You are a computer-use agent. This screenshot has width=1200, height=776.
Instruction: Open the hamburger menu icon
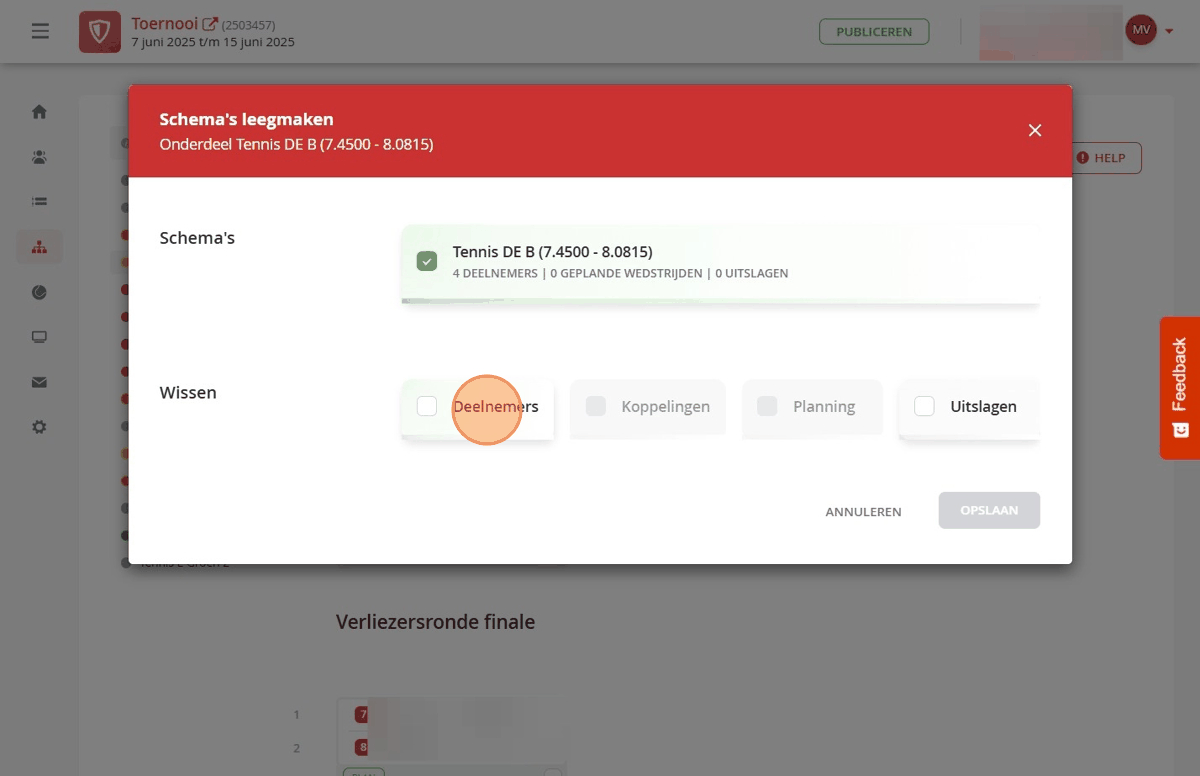[40, 32]
